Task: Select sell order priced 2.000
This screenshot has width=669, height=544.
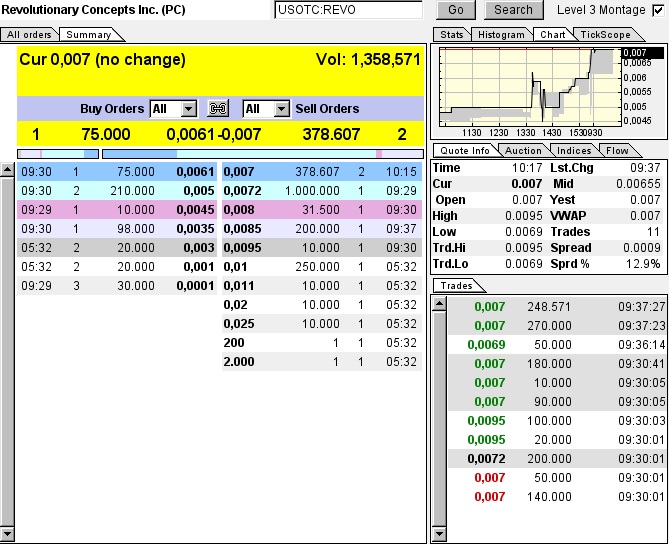Action: point(322,361)
